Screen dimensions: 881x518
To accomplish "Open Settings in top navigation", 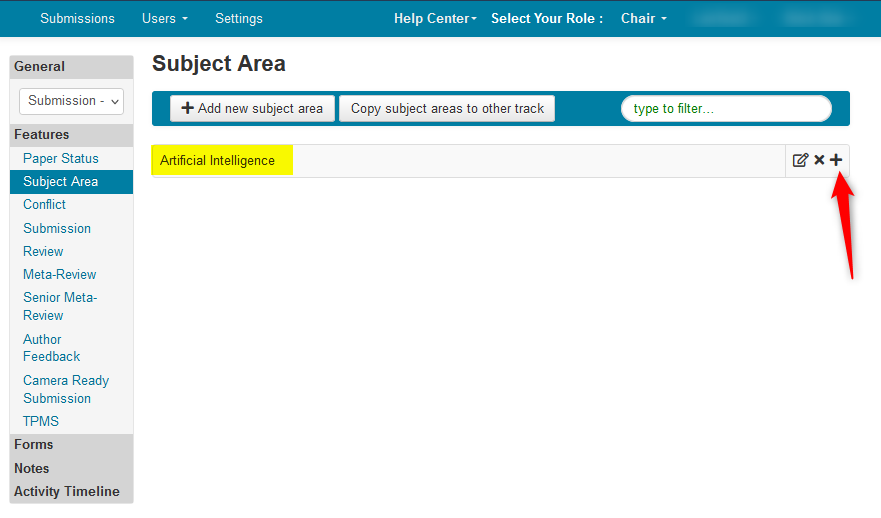I will click(239, 19).
